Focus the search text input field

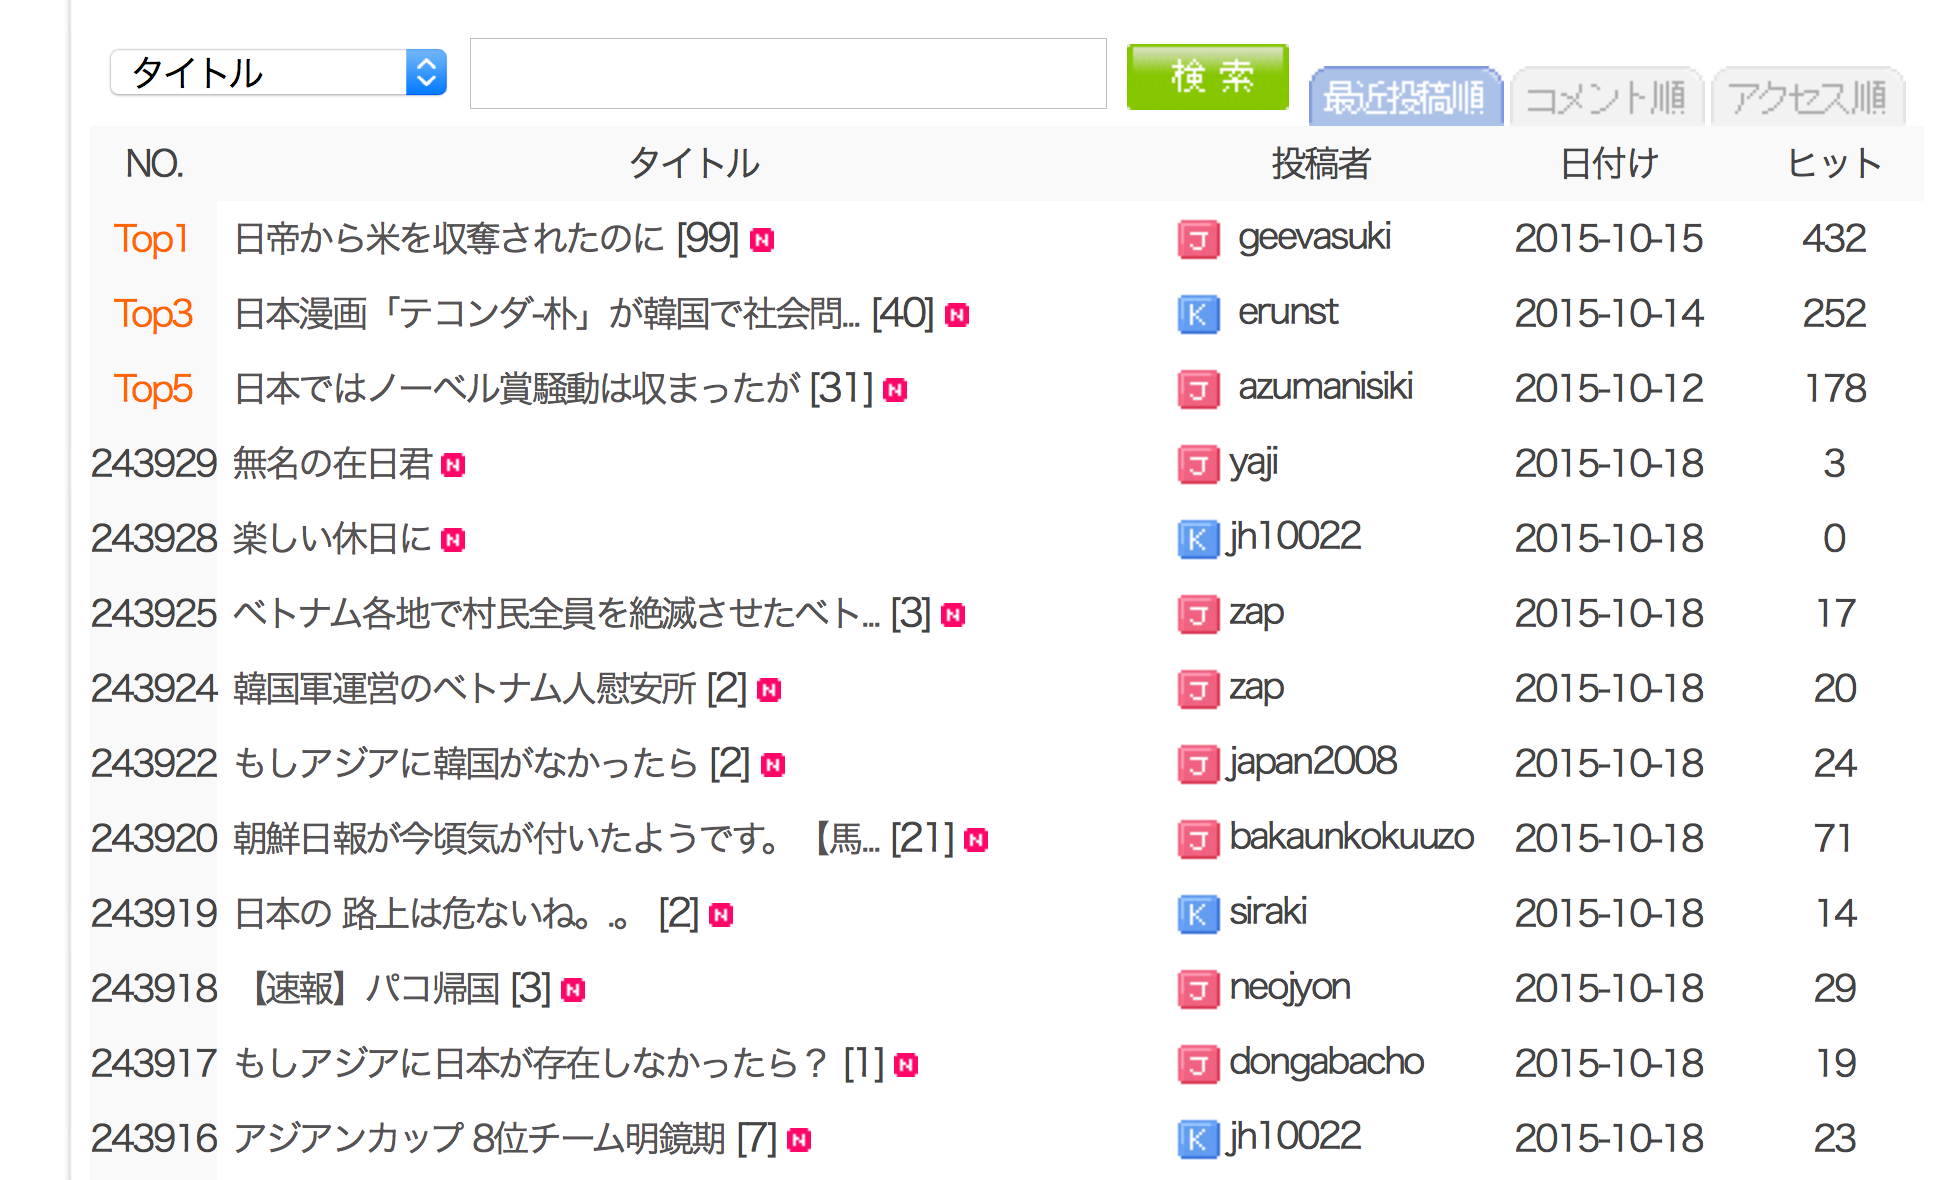(788, 74)
